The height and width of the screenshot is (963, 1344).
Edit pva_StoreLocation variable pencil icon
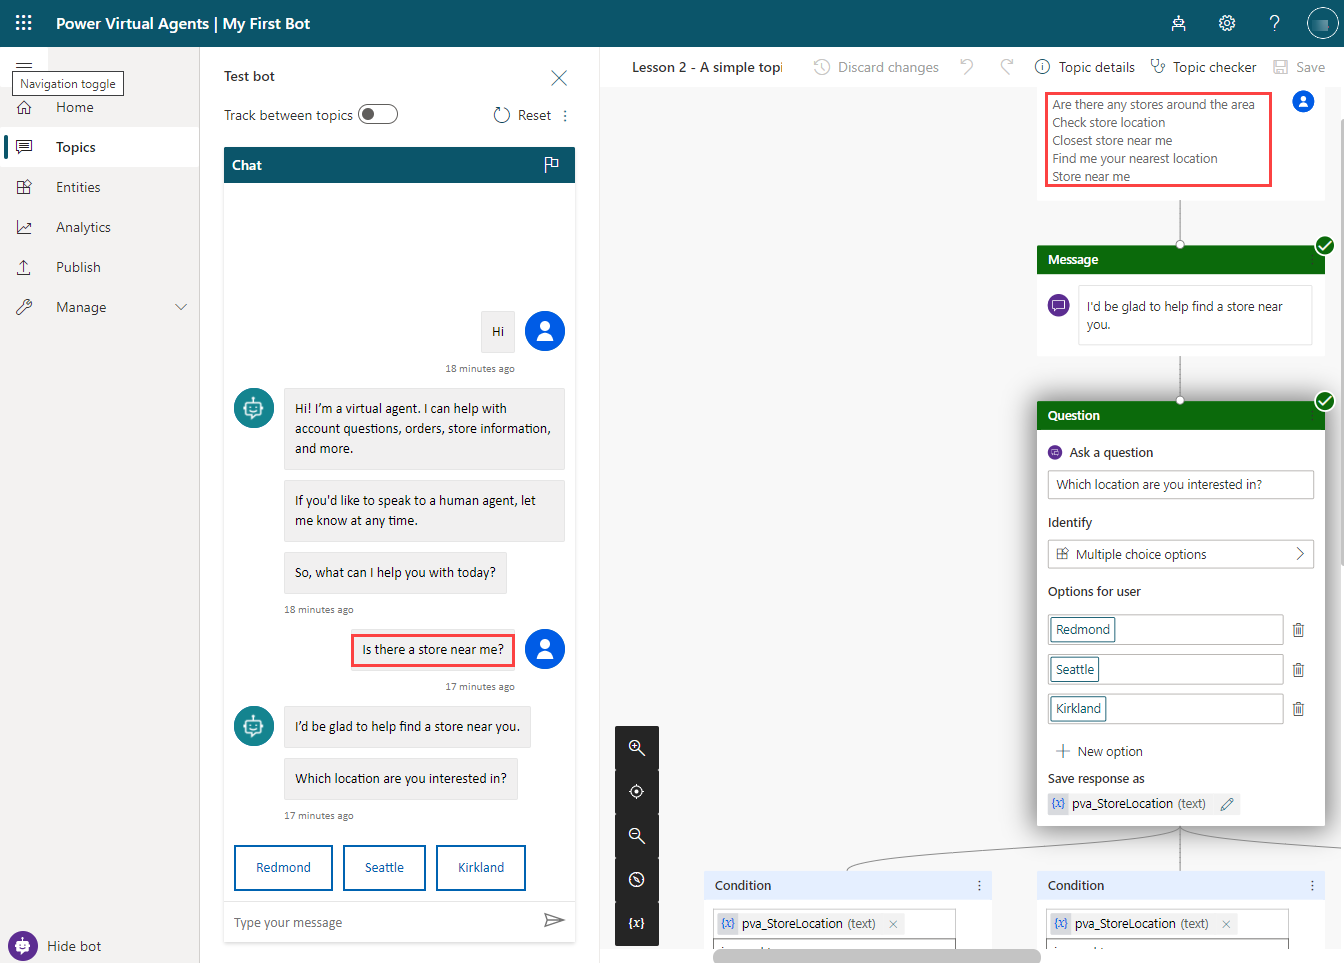click(x=1227, y=804)
